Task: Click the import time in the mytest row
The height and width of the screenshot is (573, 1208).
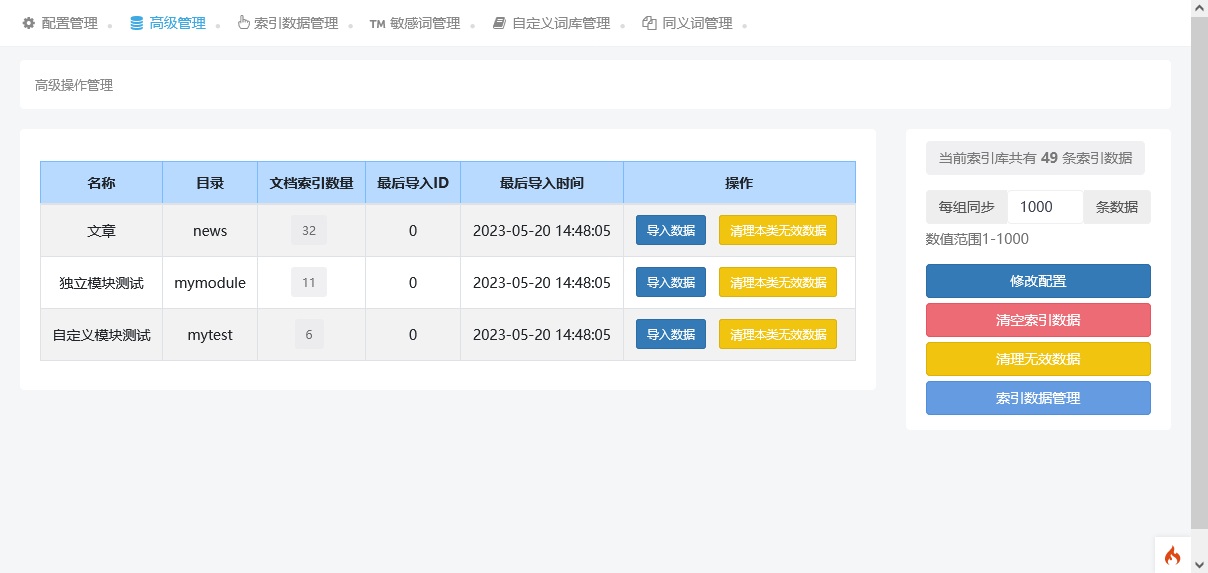Action: coord(542,334)
